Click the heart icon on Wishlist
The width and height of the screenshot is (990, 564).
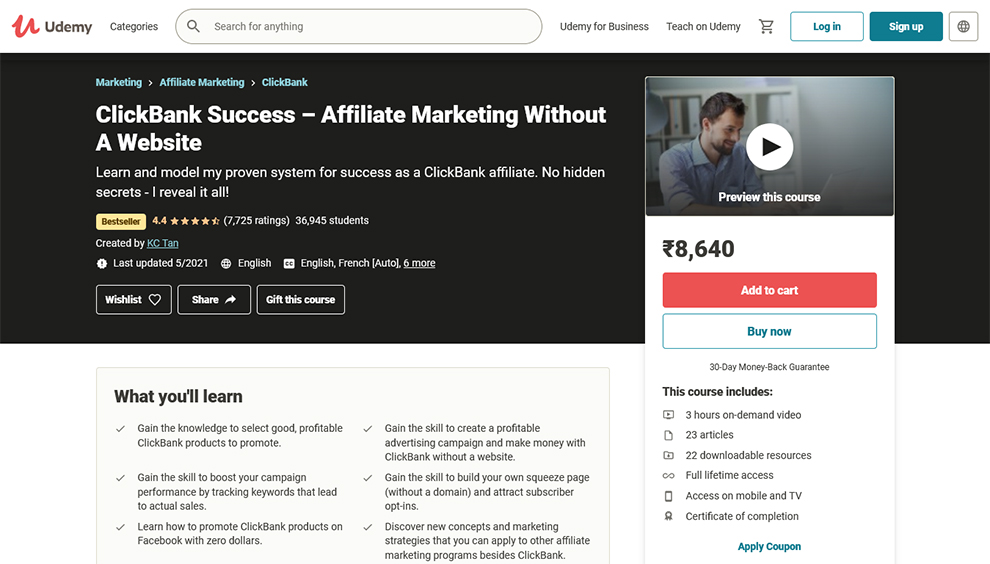coord(155,300)
